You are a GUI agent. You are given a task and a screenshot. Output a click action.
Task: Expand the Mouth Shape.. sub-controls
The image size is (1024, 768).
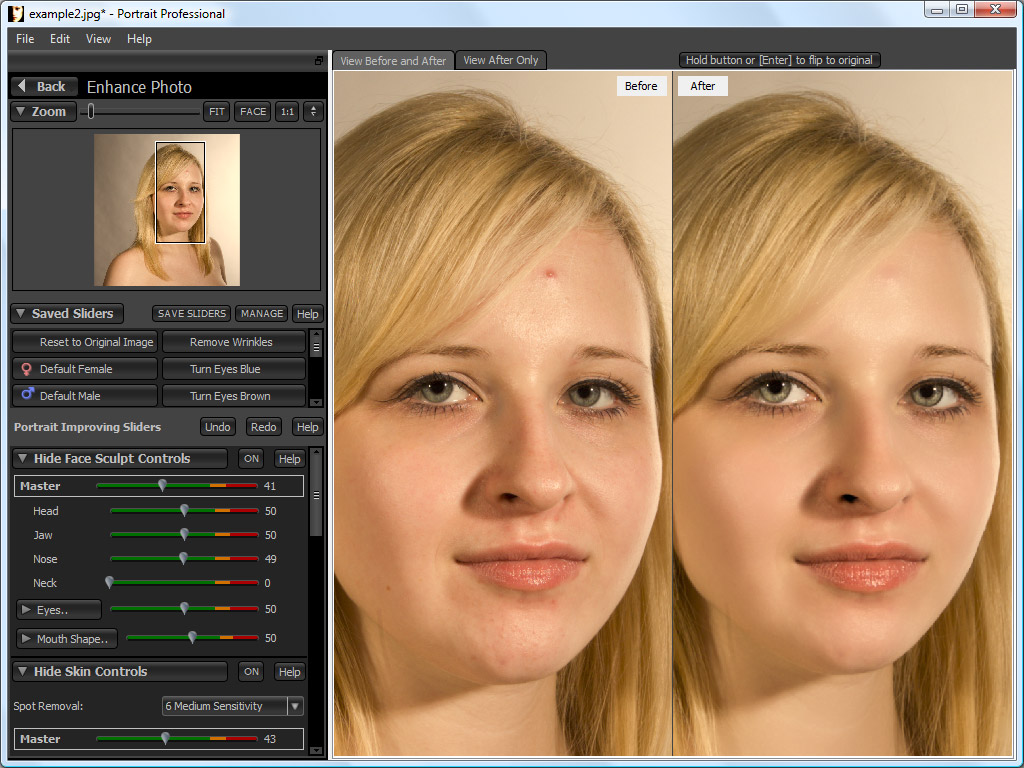67,639
